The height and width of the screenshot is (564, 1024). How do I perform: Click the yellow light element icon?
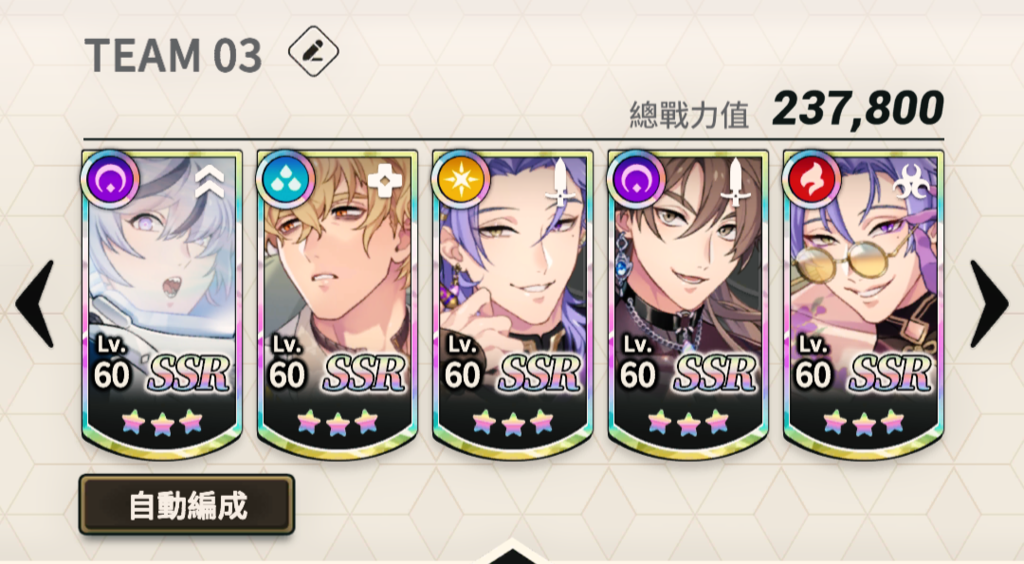pos(460,179)
